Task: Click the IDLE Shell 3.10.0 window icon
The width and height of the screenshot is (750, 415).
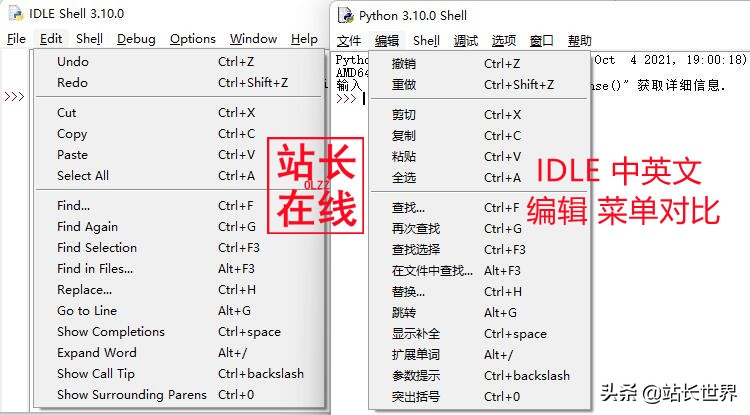Action: point(16,13)
